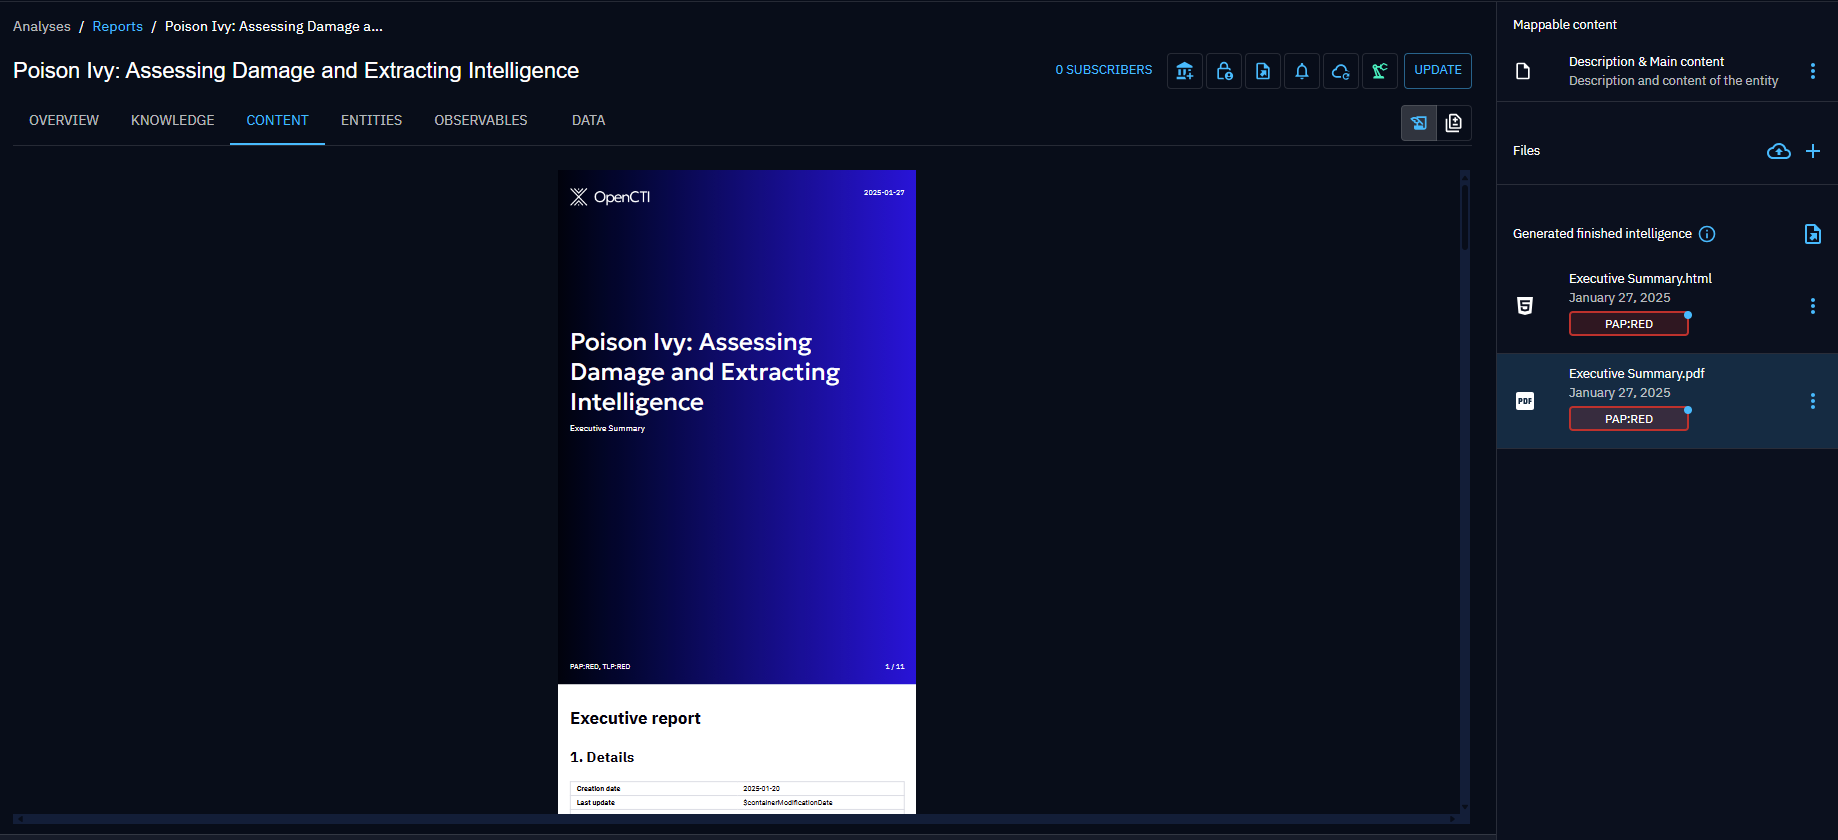This screenshot has width=1838, height=840.
Task: Click the plus icon to add a file
Action: tap(1813, 151)
